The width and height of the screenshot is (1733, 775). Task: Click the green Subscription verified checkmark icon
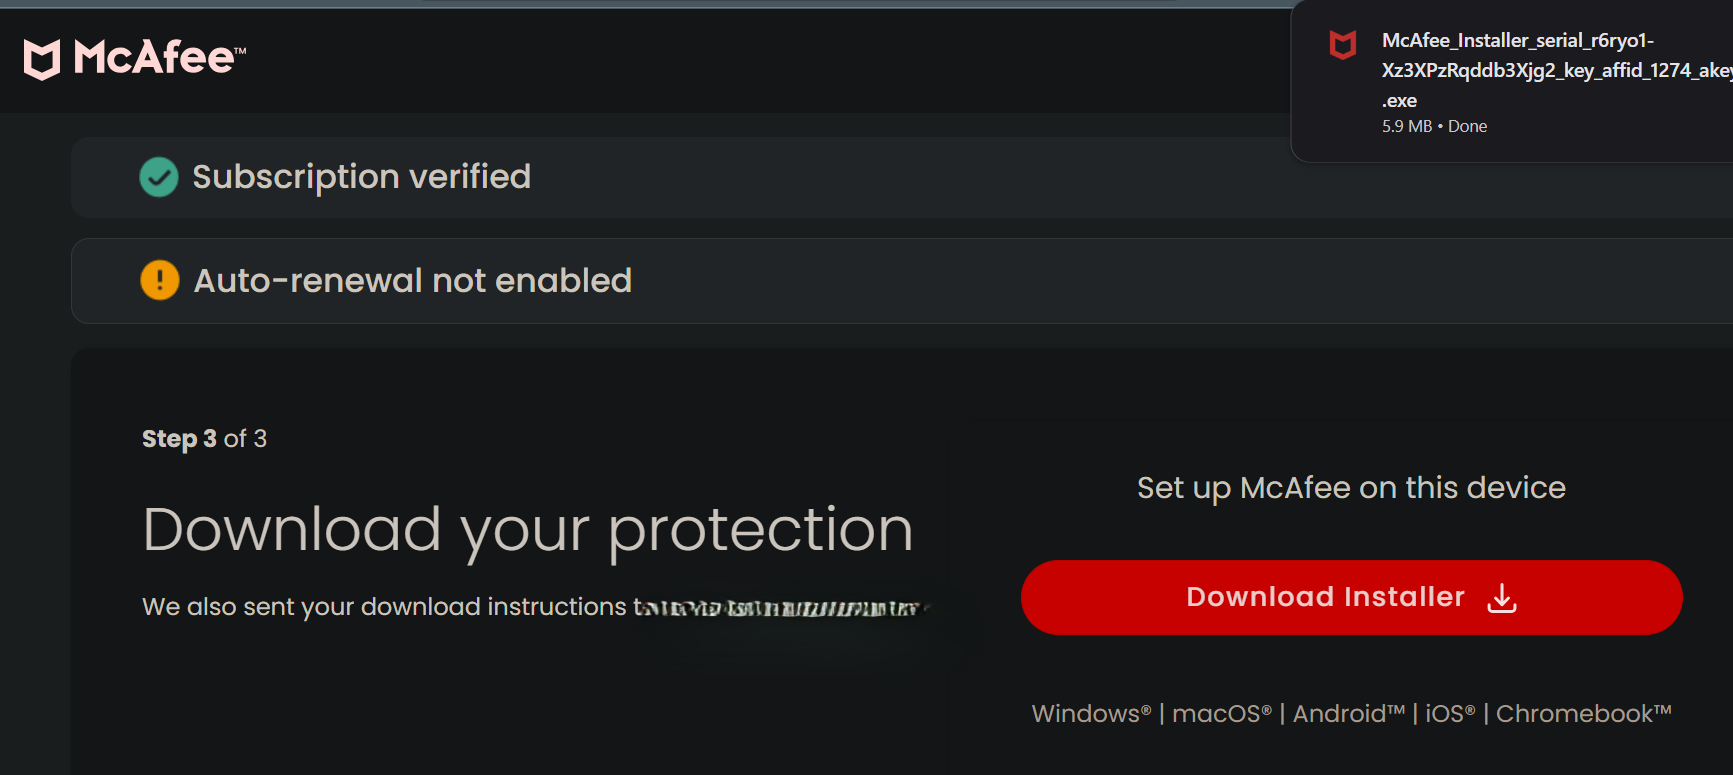(x=159, y=177)
